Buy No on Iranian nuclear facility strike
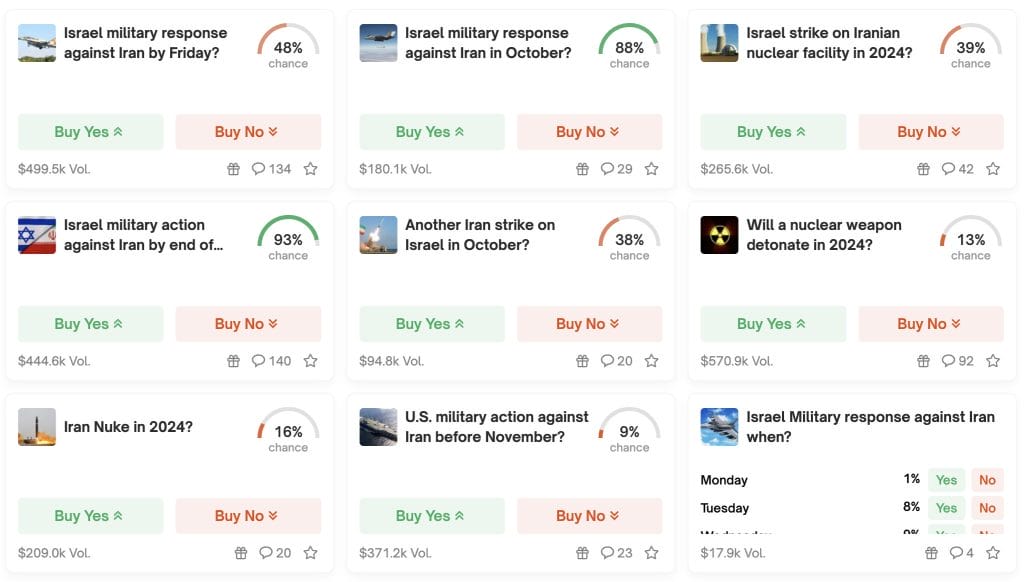Viewport: 1024px width, 582px height. [931, 132]
